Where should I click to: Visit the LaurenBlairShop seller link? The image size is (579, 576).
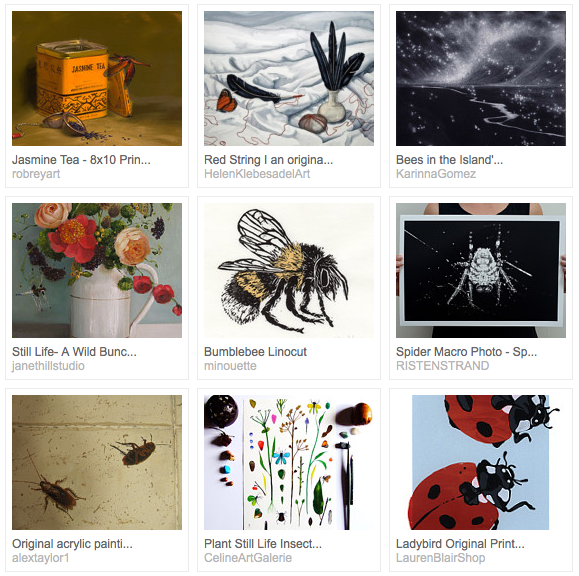[441, 558]
